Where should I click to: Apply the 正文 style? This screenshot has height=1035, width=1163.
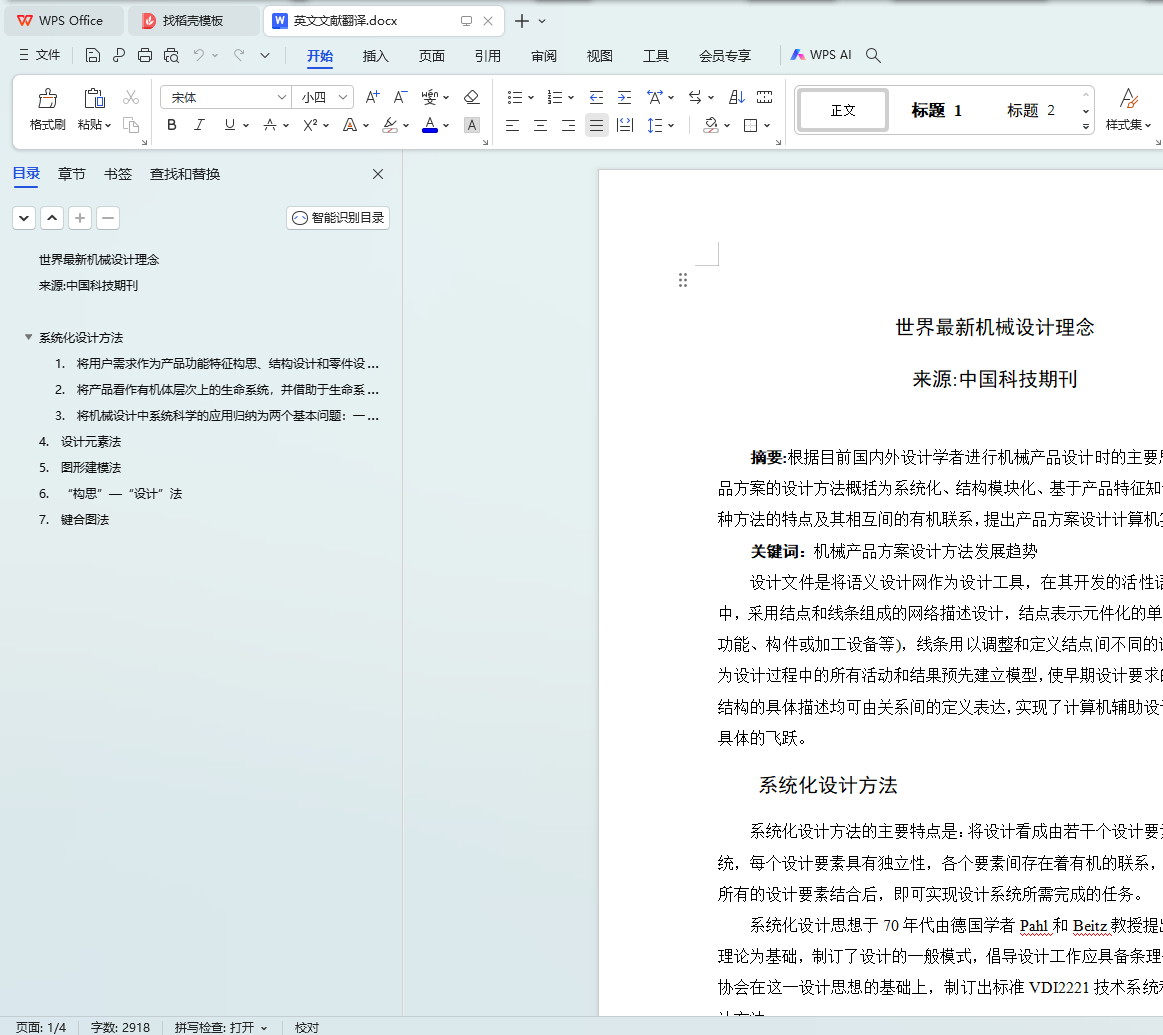click(843, 110)
